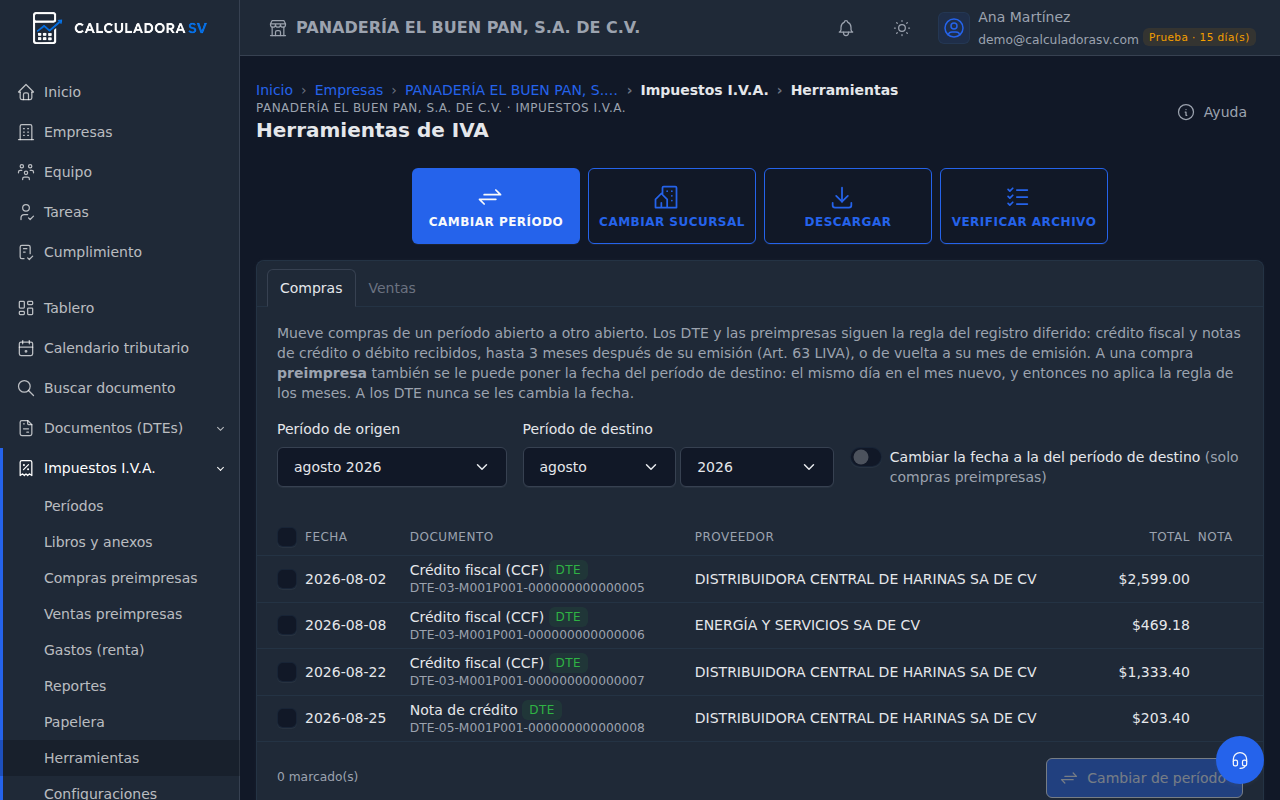Click the Cumplimiento document icon in sidebar
The height and width of the screenshot is (800, 1280).
[27, 252]
